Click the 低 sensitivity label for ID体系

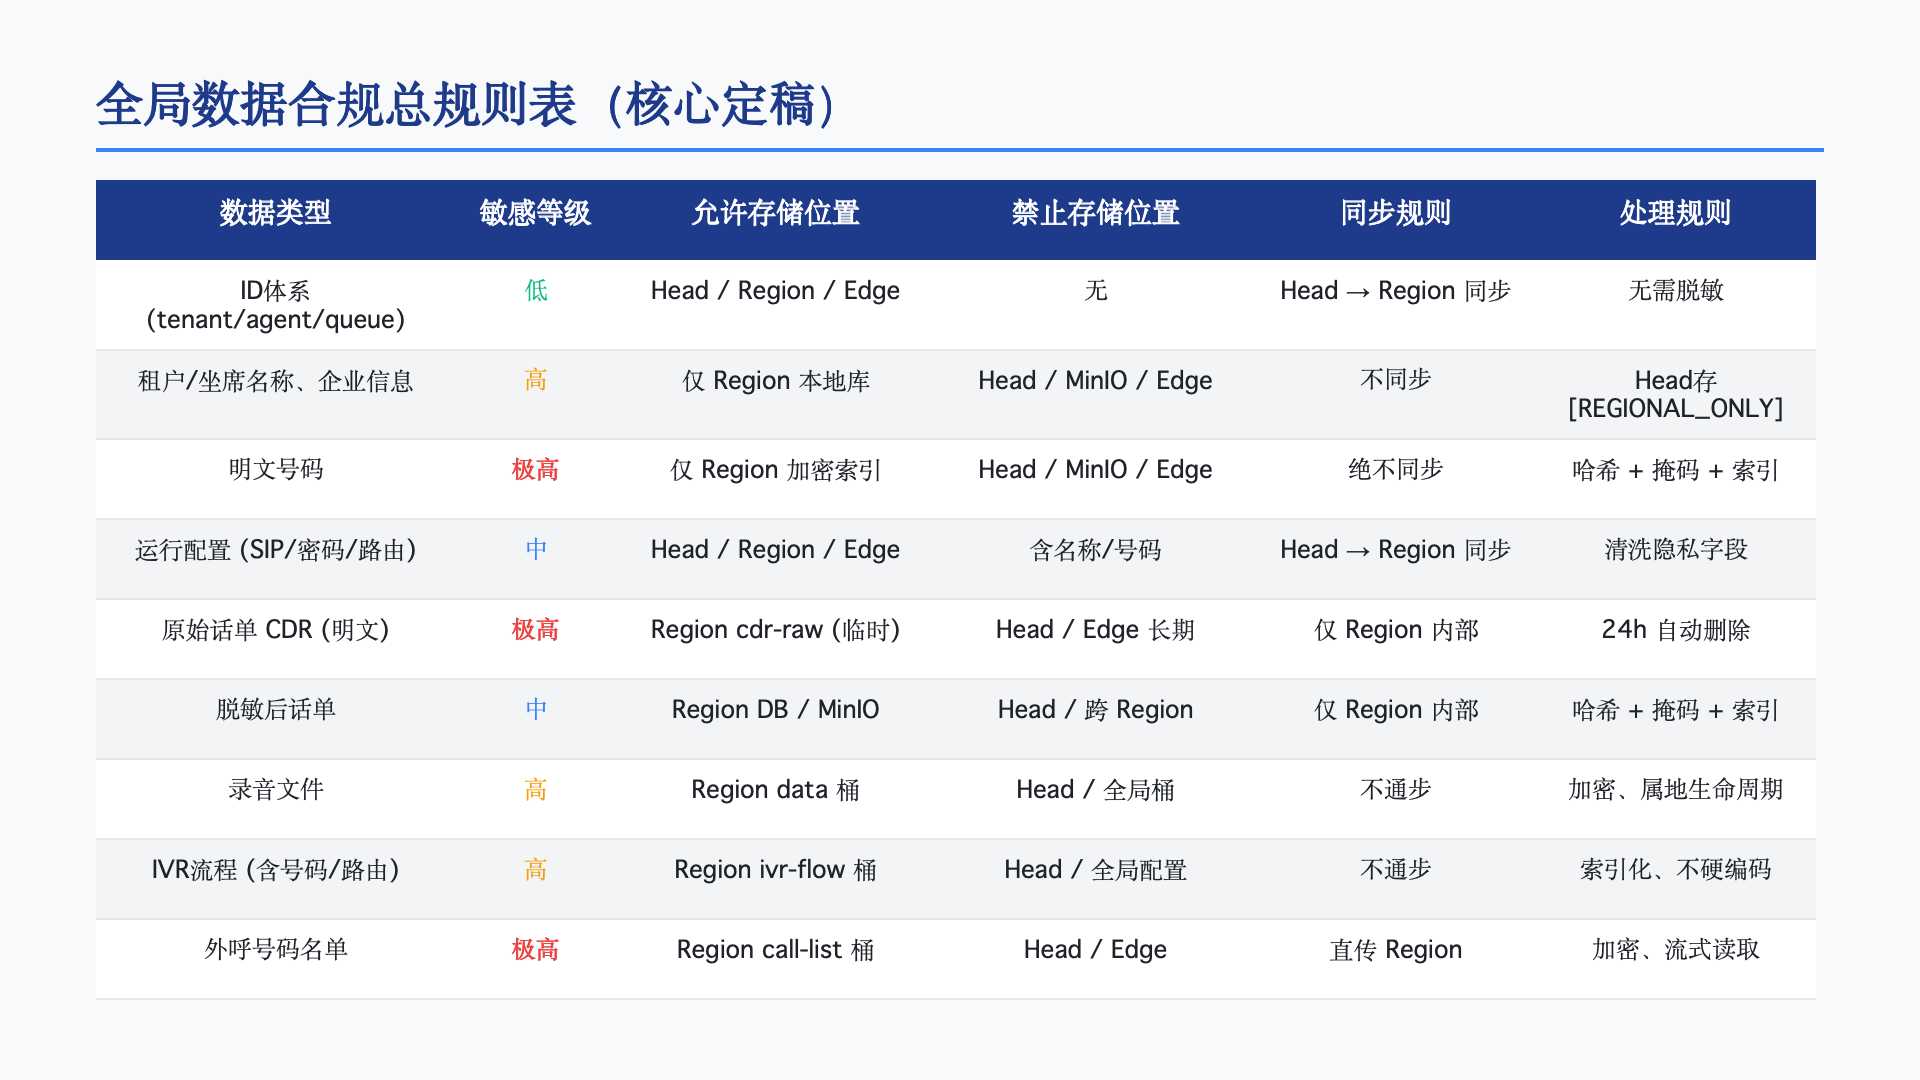click(x=535, y=290)
